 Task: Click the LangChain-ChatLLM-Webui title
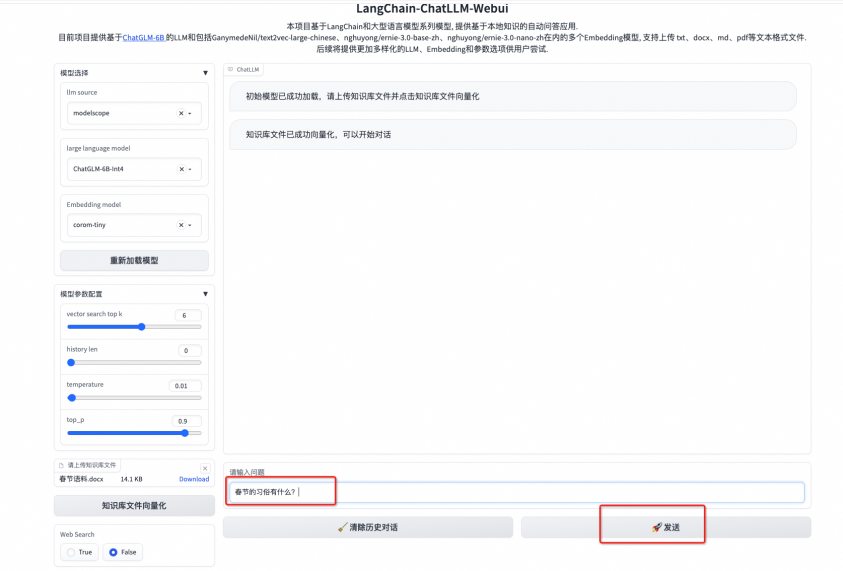(x=432, y=9)
